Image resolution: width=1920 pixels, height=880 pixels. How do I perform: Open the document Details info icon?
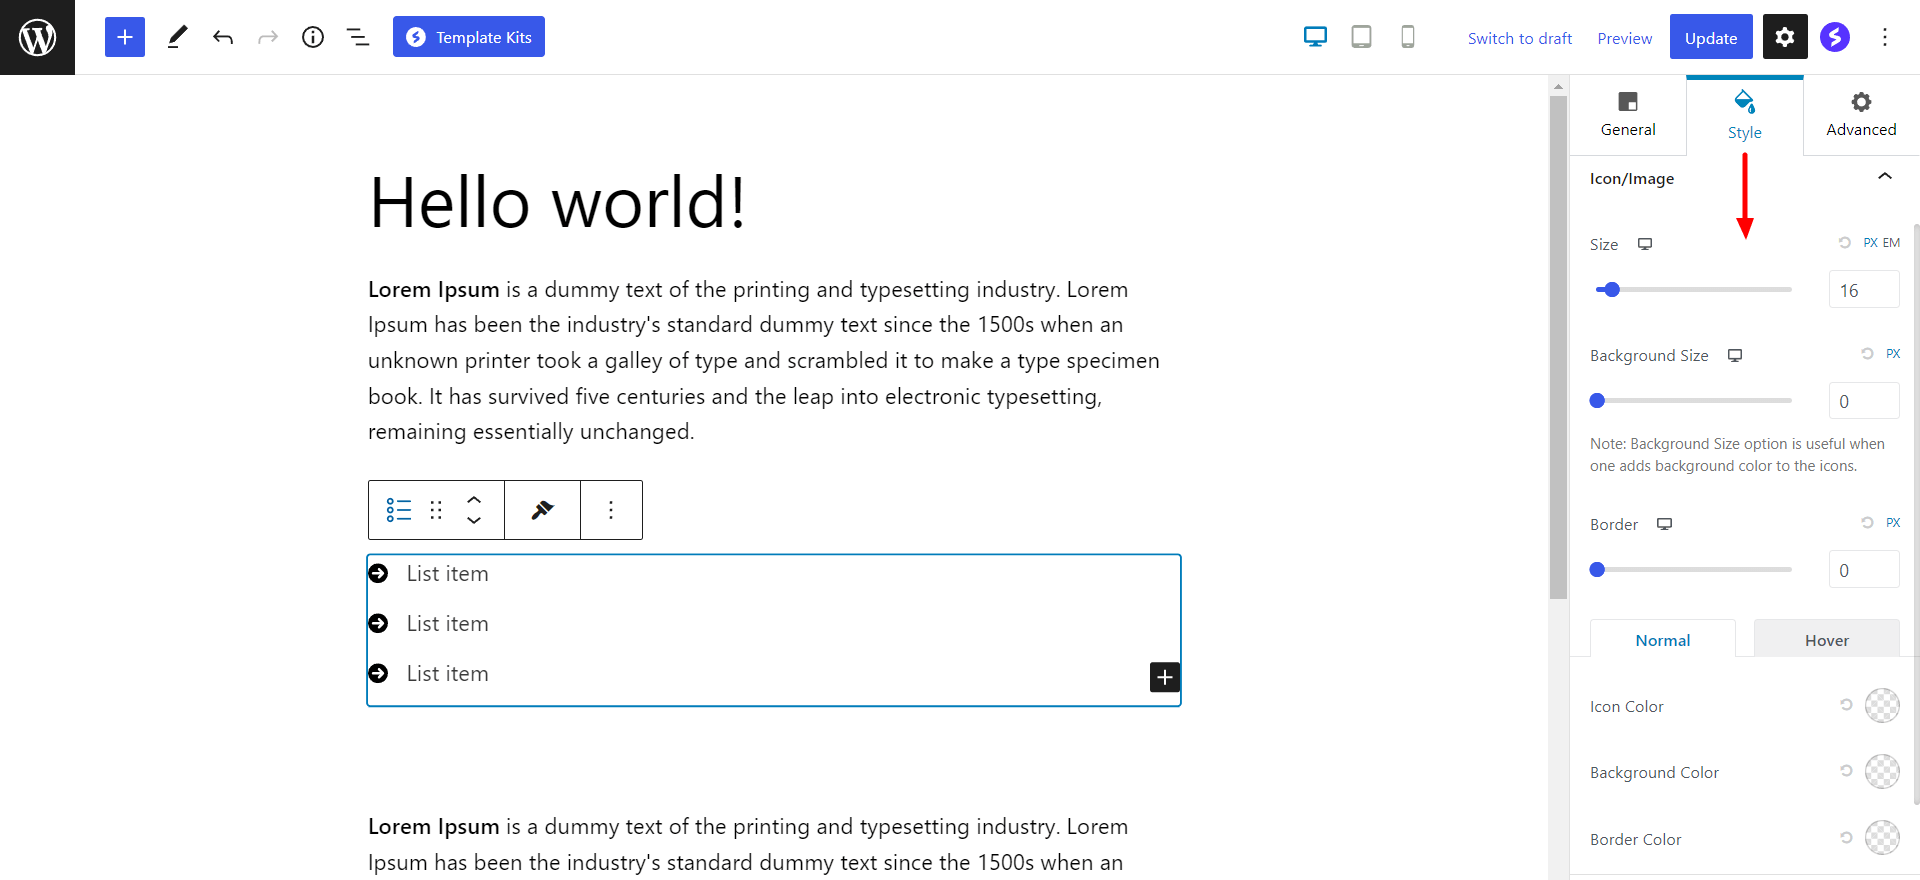pyautogui.click(x=313, y=37)
